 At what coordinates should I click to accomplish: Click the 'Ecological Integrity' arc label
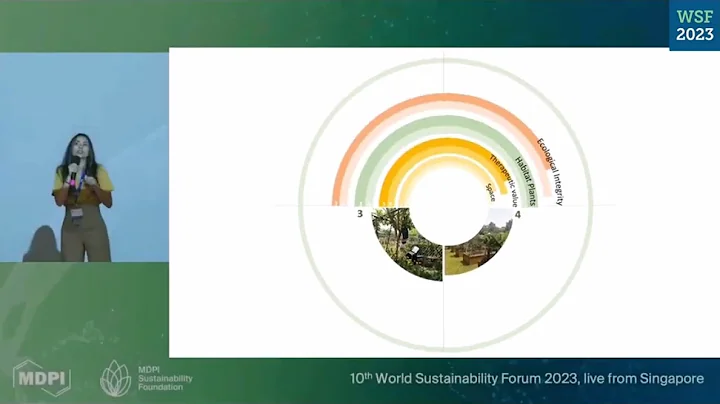[550, 171]
